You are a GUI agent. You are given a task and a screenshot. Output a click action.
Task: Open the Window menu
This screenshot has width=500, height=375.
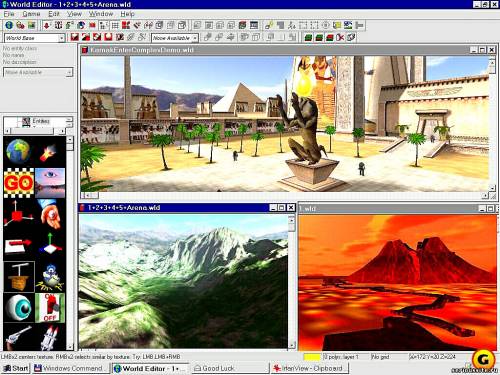click(101, 14)
